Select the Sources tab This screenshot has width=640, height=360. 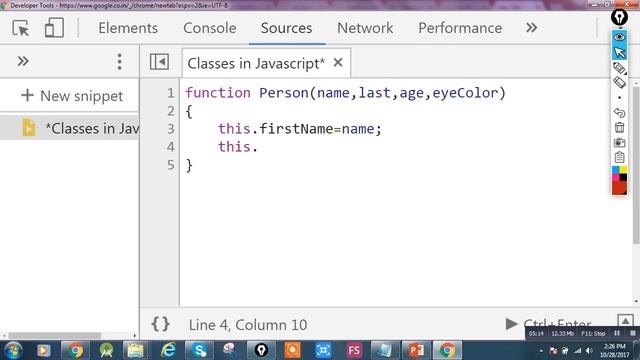pos(286,28)
